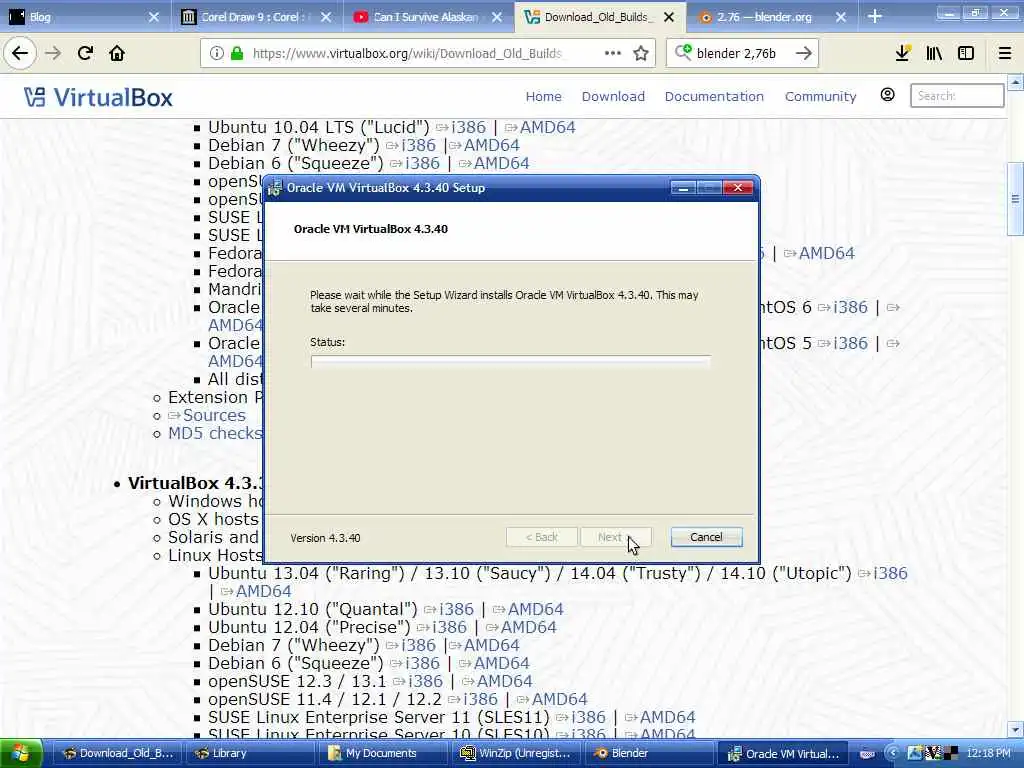Show site information icon in address bar
This screenshot has height=768, width=1024.
point(216,54)
